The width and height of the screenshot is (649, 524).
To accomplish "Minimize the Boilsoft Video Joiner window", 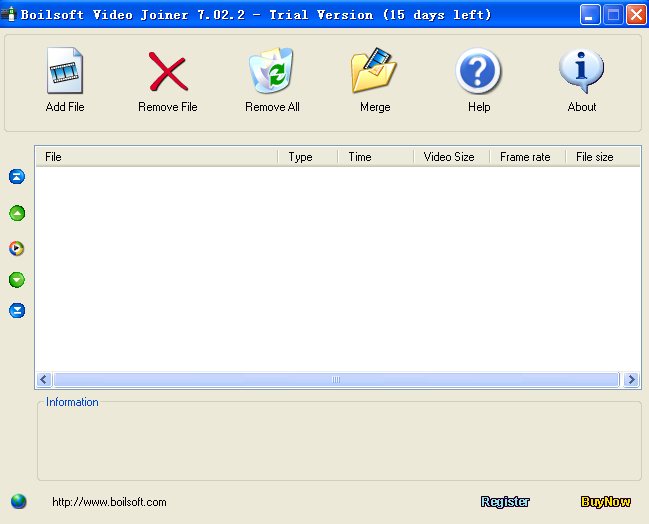I will [590, 15].
